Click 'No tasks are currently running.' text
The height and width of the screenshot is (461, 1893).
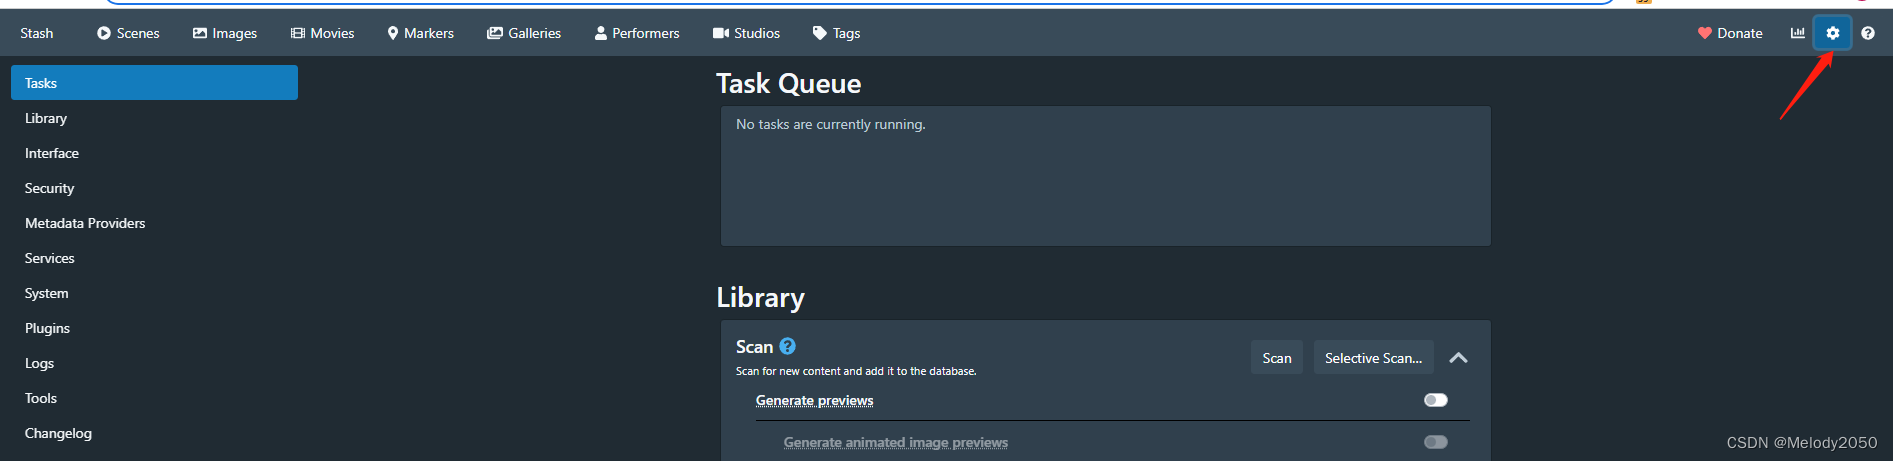[831, 124]
